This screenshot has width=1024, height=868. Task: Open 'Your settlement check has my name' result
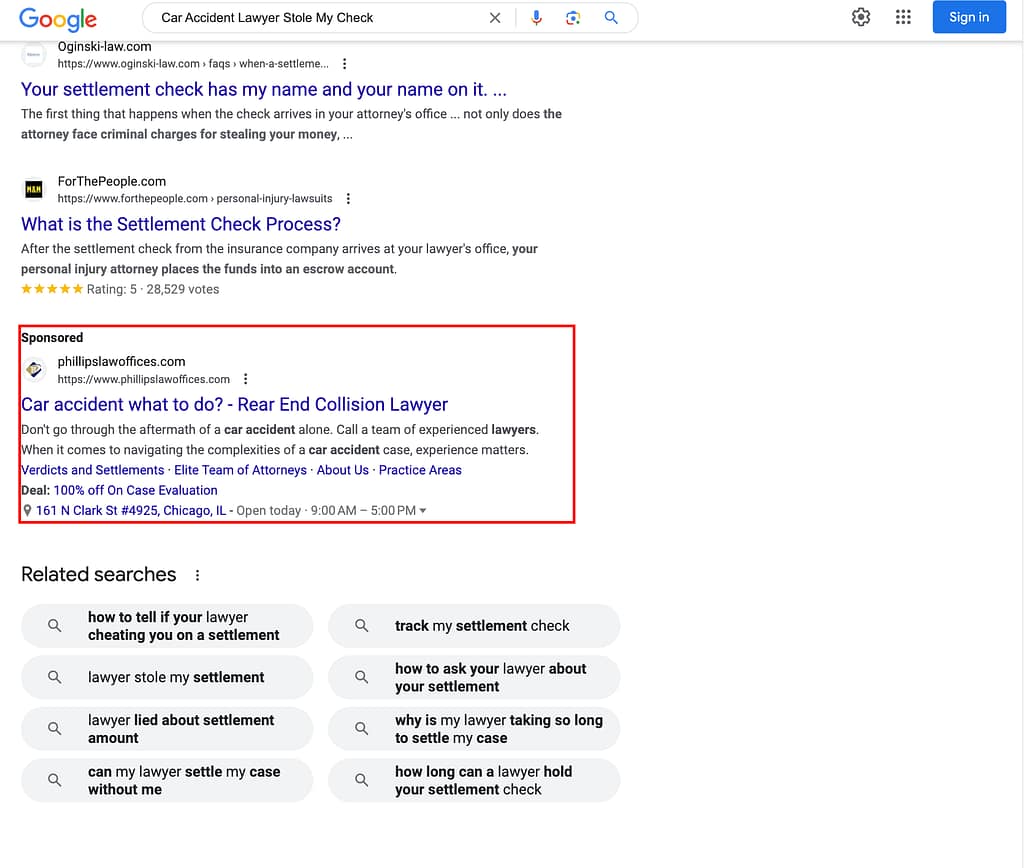point(264,89)
